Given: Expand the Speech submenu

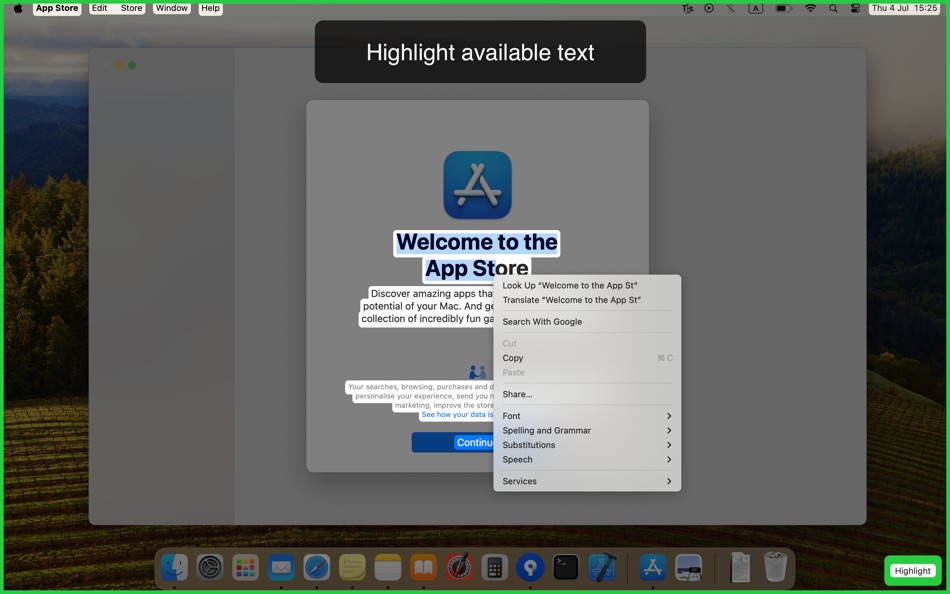Looking at the screenshot, I should [586, 459].
